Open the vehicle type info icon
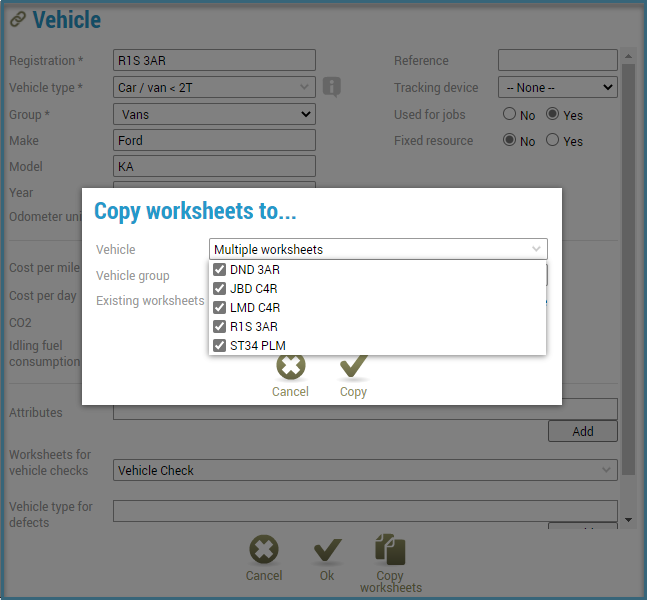 point(332,87)
